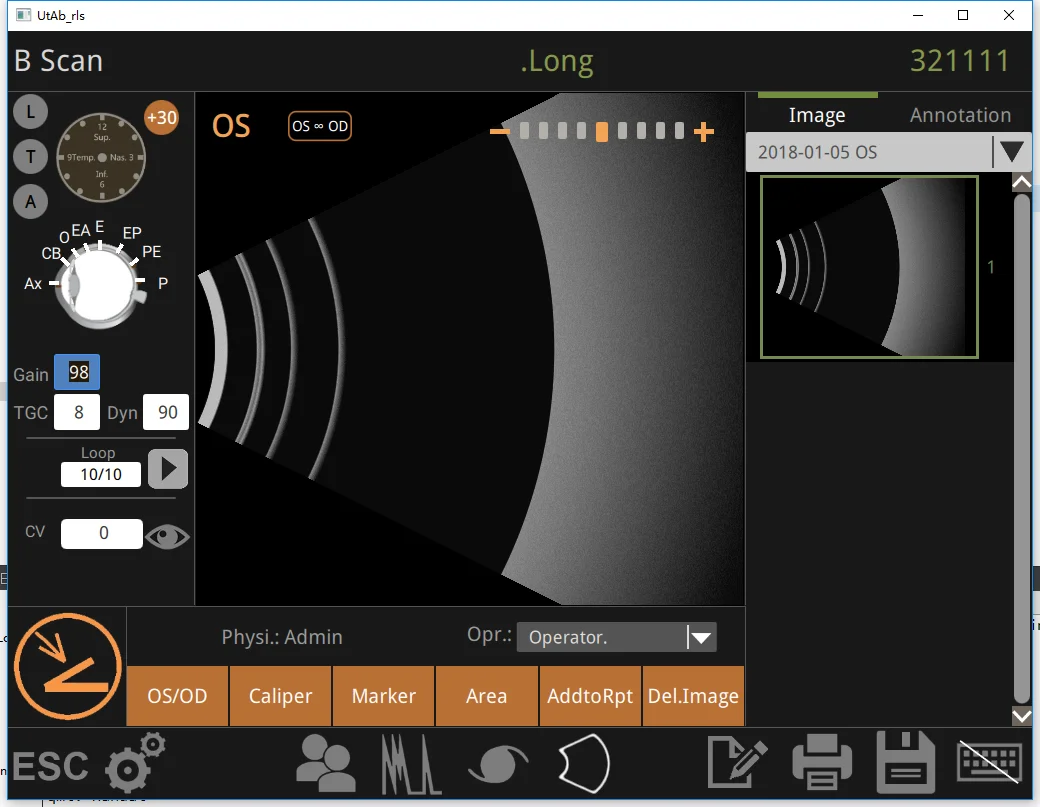Toggle the CV eye visibility icon
The height and width of the screenshot is (807, 1040).
167,537
